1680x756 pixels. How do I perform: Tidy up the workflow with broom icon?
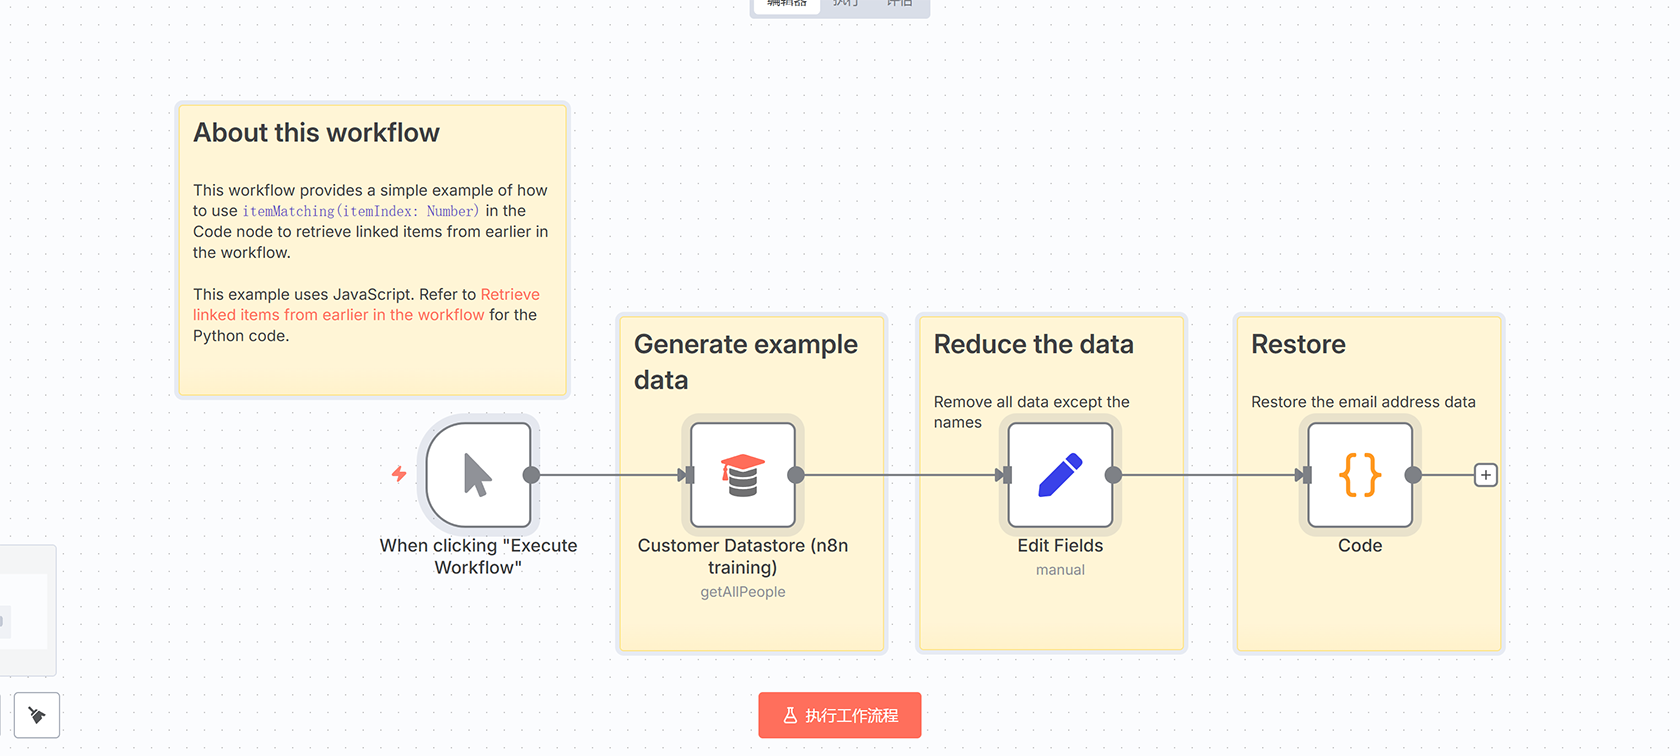[x=37, y=715]
